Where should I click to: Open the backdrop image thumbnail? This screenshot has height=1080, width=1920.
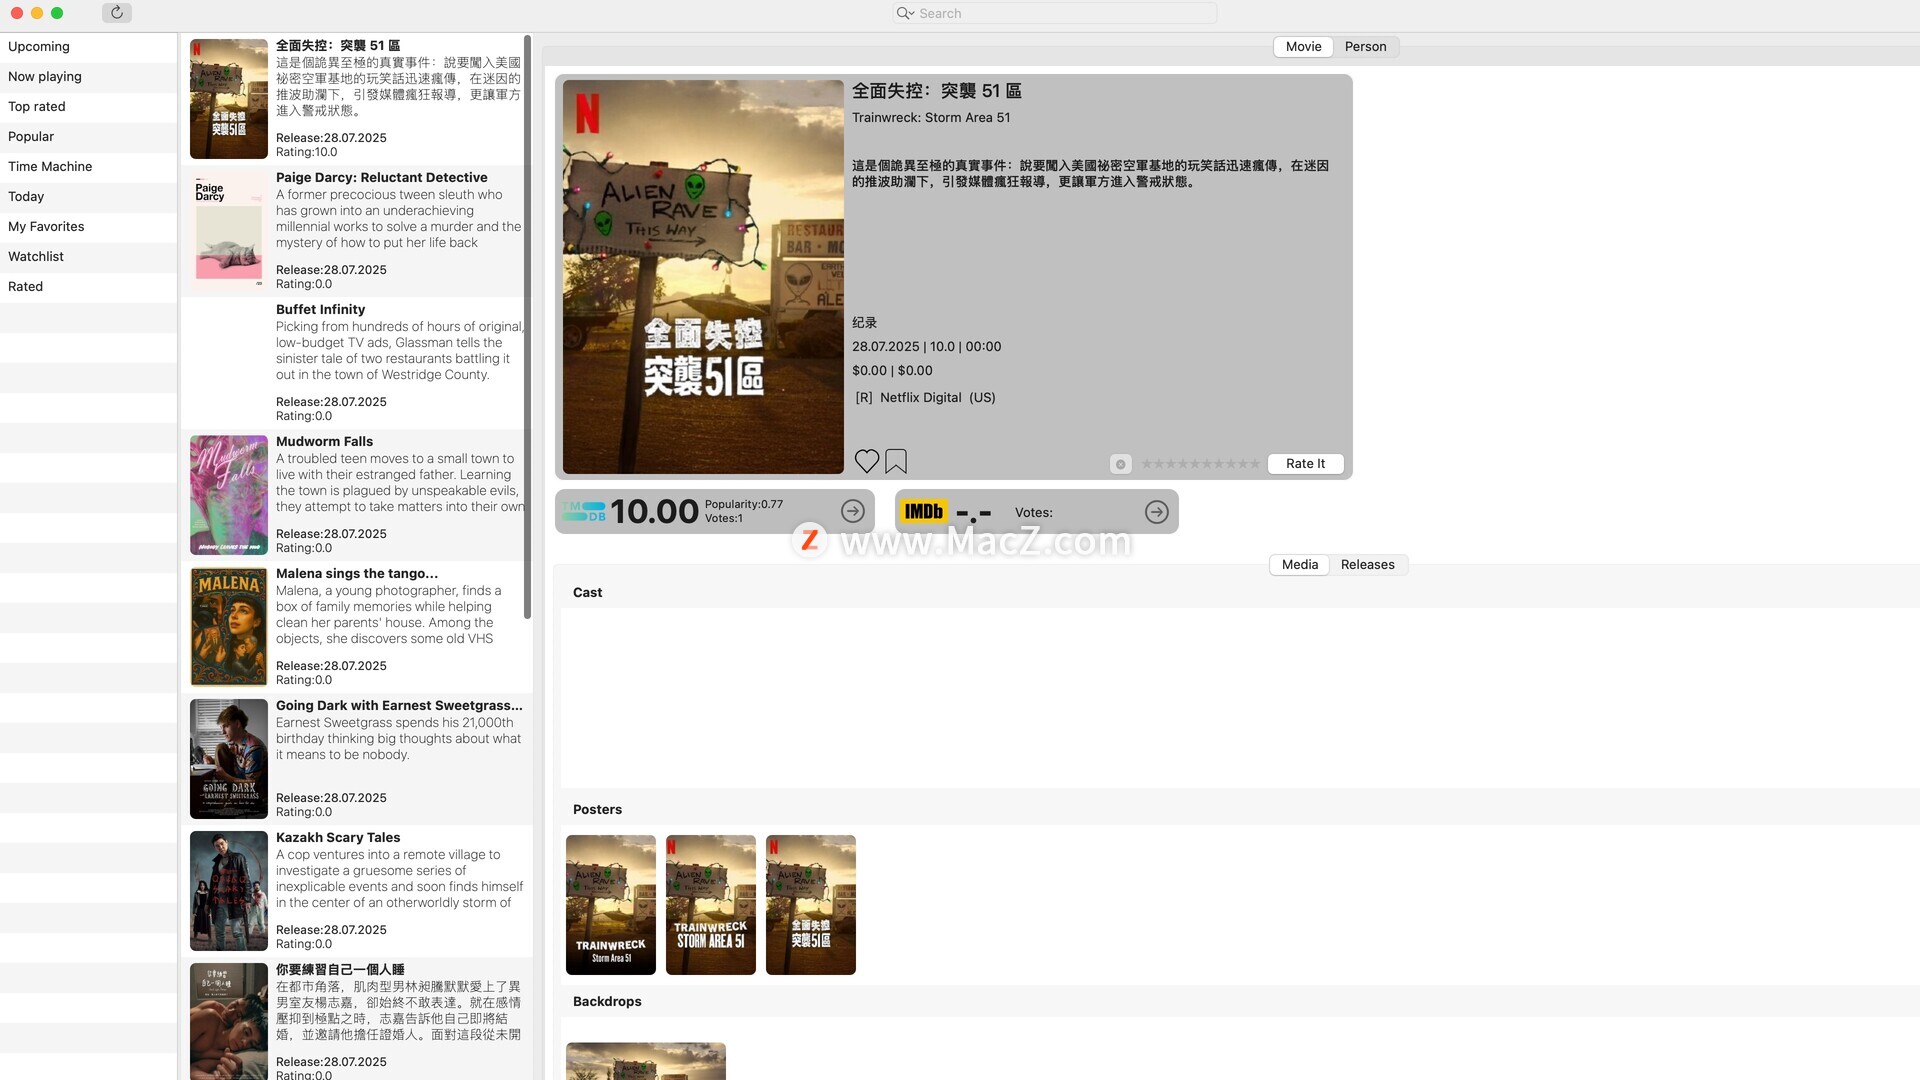tap(646, 1061)
